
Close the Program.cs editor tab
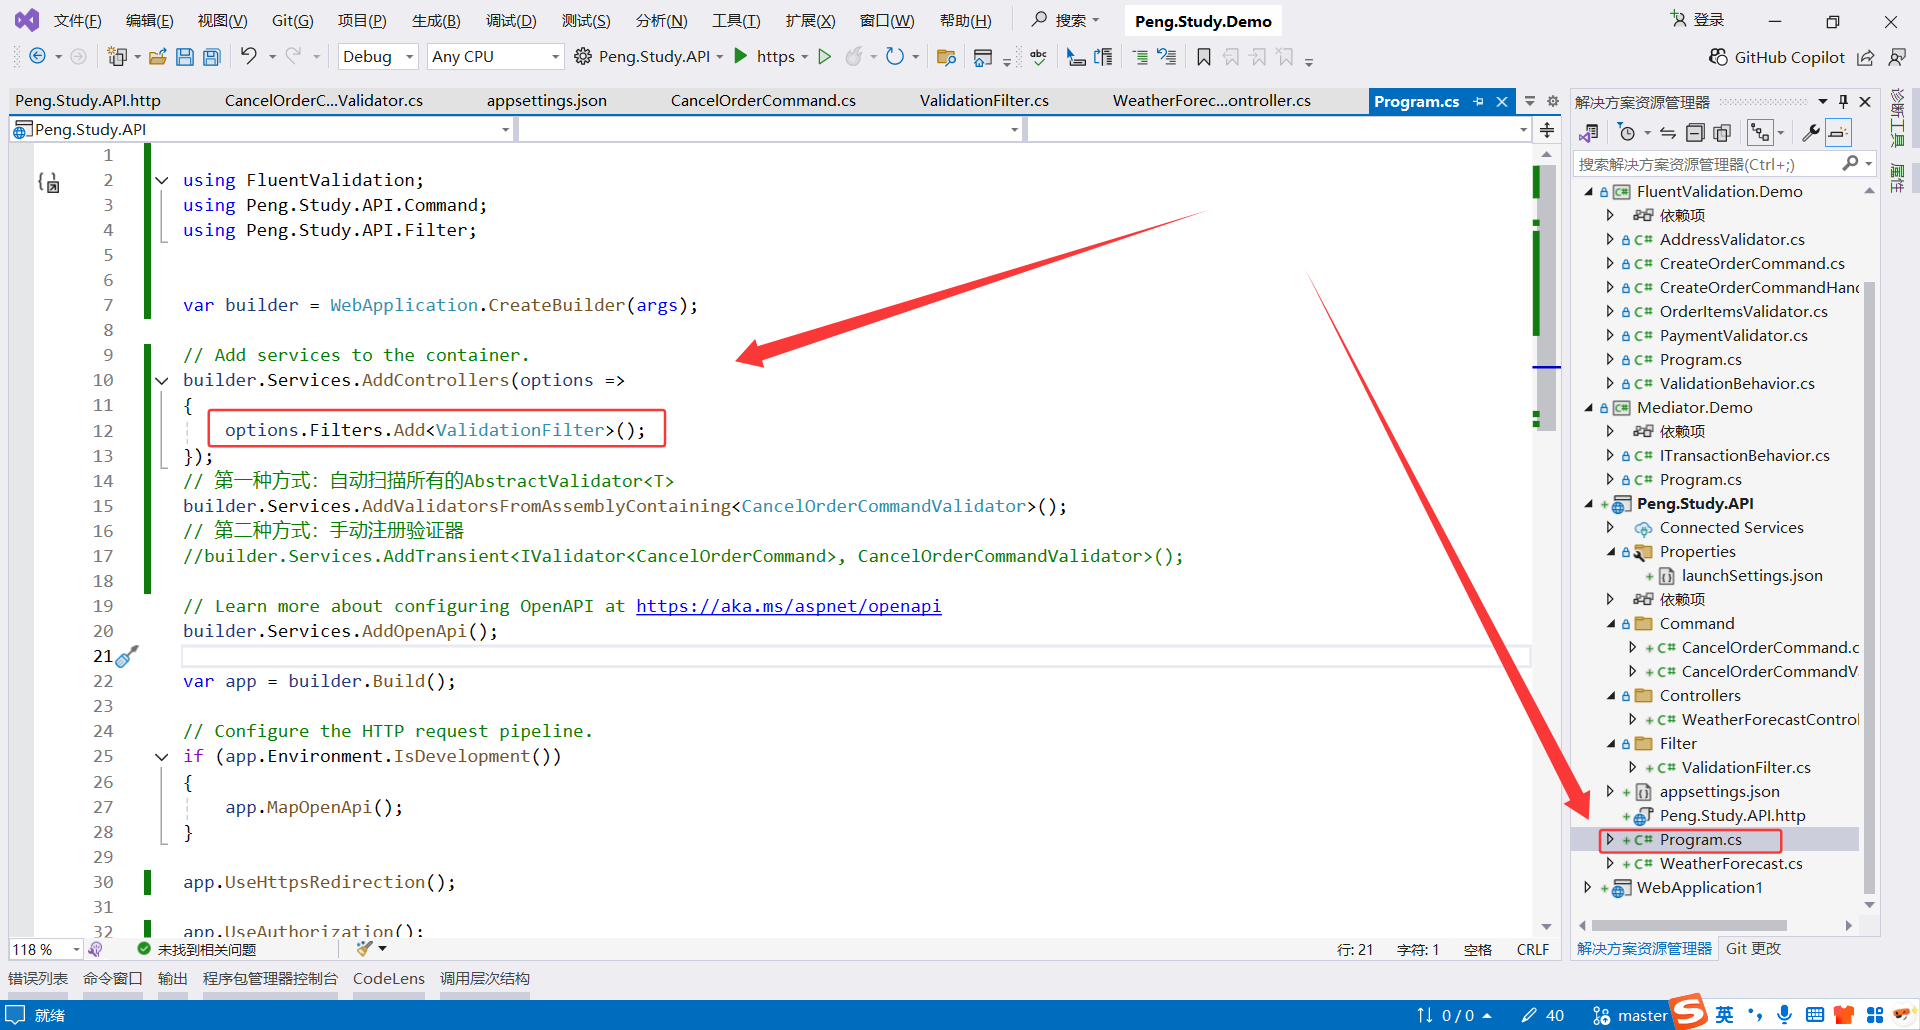pos(1502,101)
